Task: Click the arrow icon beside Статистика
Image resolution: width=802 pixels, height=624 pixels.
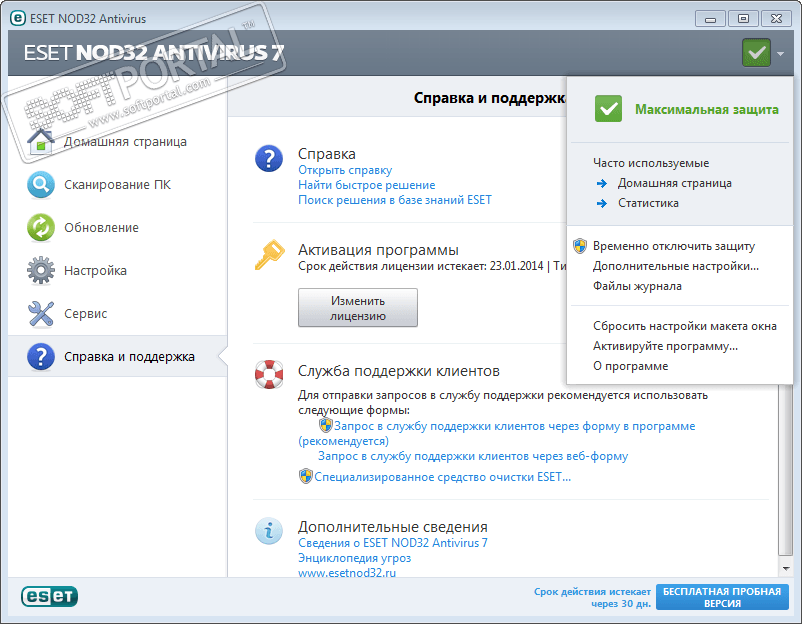Action: coord(602,203)
